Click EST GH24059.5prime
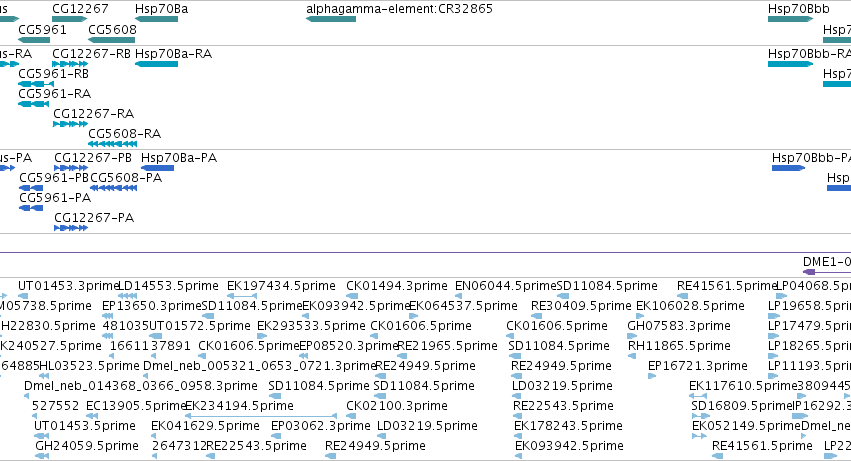851x461 pixels. (87, 446)
